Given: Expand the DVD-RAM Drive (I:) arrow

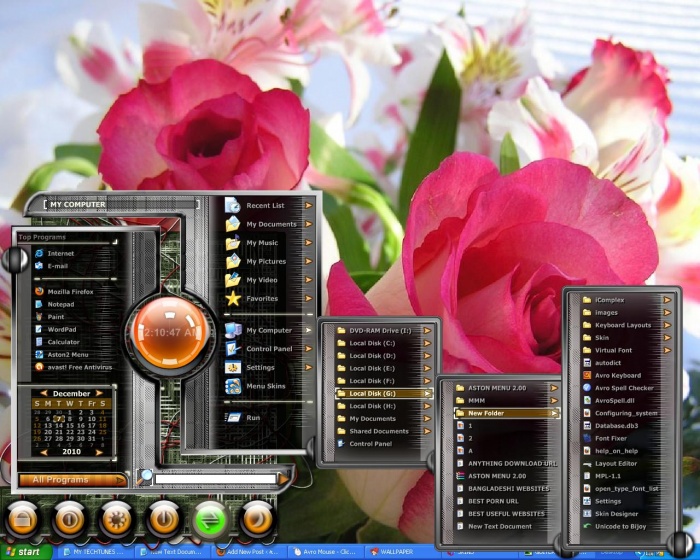Looking at the screenshot, I should 427,330.
